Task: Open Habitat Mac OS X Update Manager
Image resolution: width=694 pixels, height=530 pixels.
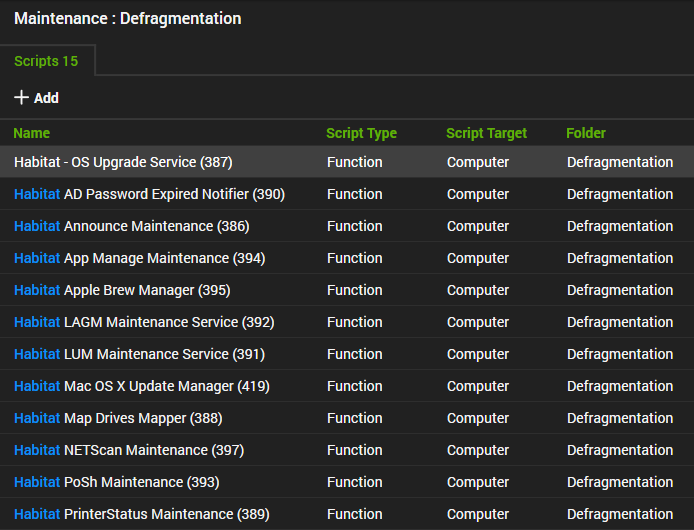Action: pyautogui.click(x=141, y=386)
